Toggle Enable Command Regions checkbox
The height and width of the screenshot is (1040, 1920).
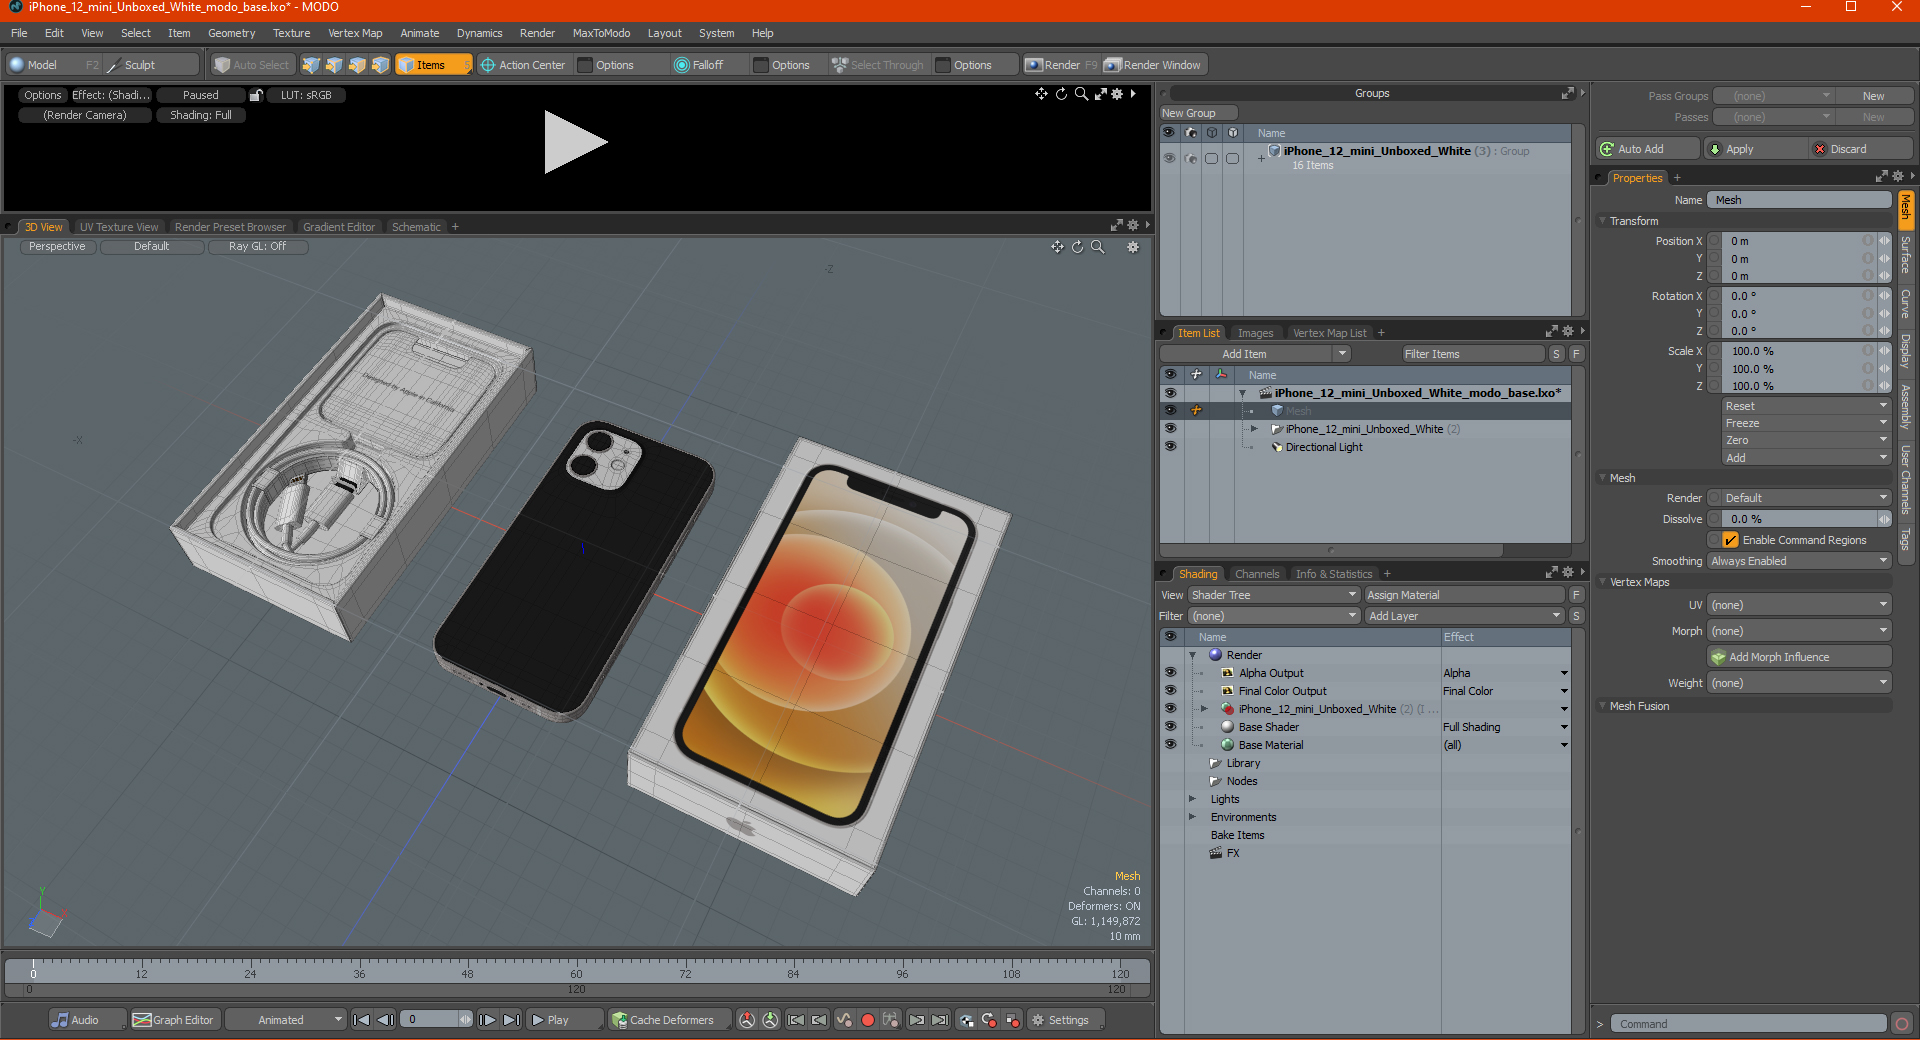click(1730, 540)
